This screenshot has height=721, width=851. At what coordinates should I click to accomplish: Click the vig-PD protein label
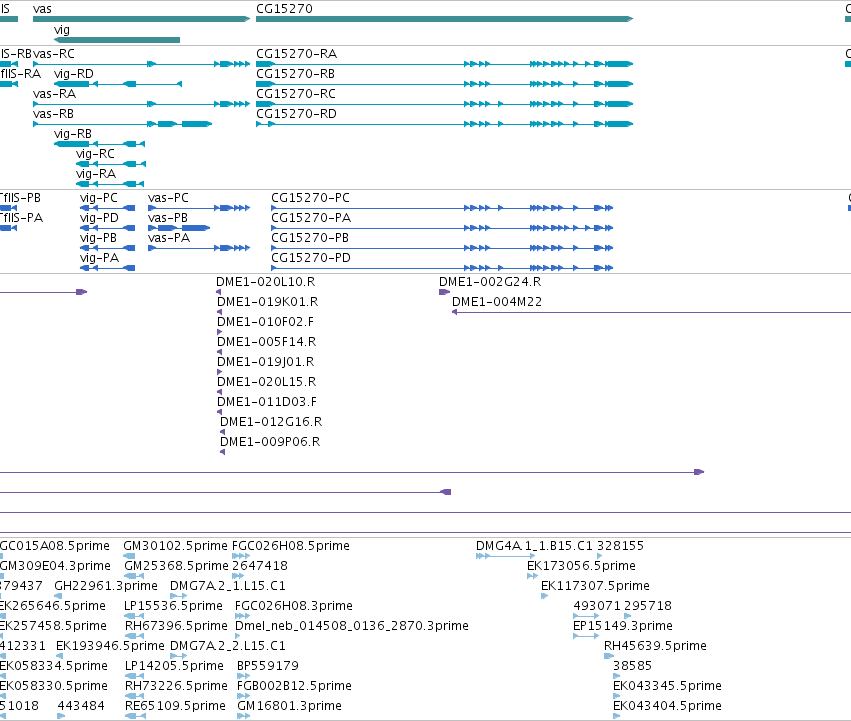(x=99, y=218)
